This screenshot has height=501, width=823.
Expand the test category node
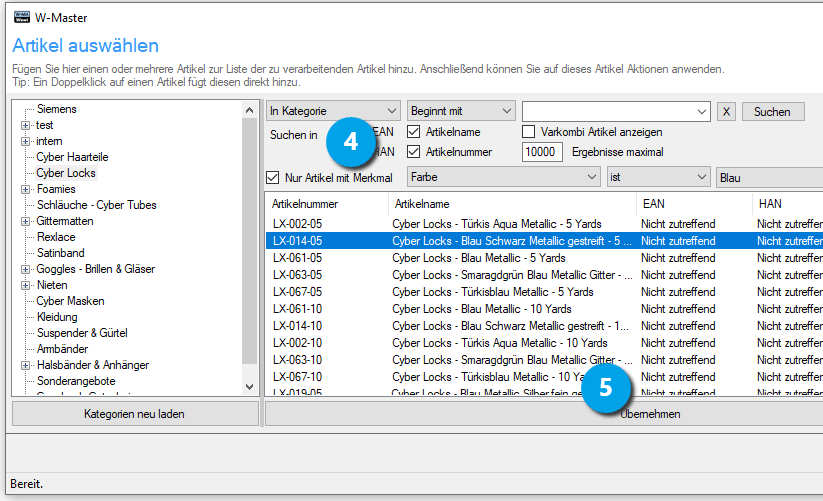pyautogui.click(x=25, y=125)
